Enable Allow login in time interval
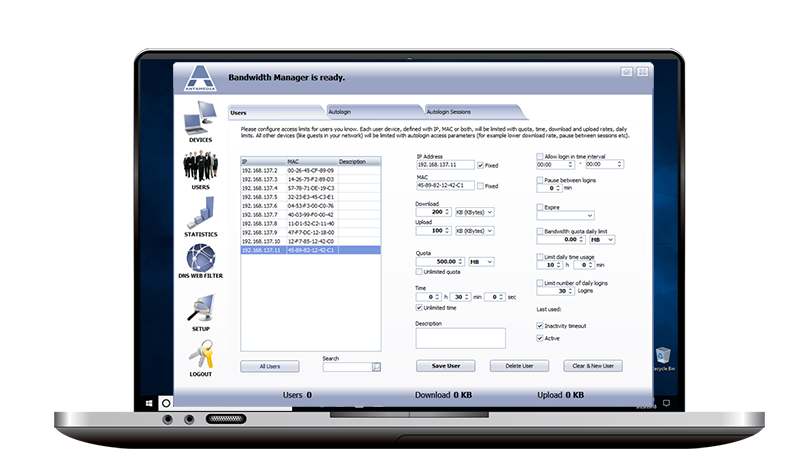800x476 pixels. coord(540,157)
